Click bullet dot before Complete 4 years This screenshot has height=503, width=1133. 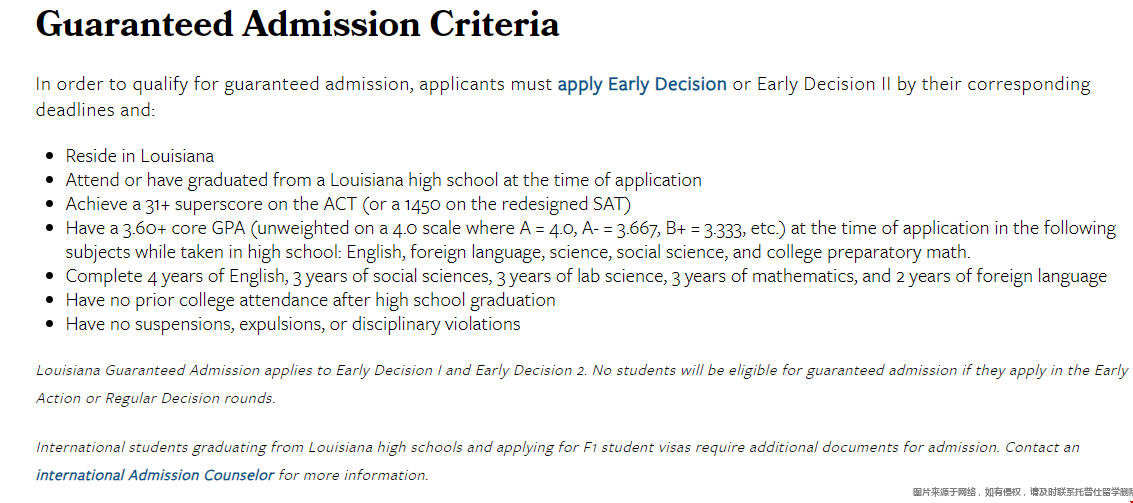coord(49,277)
